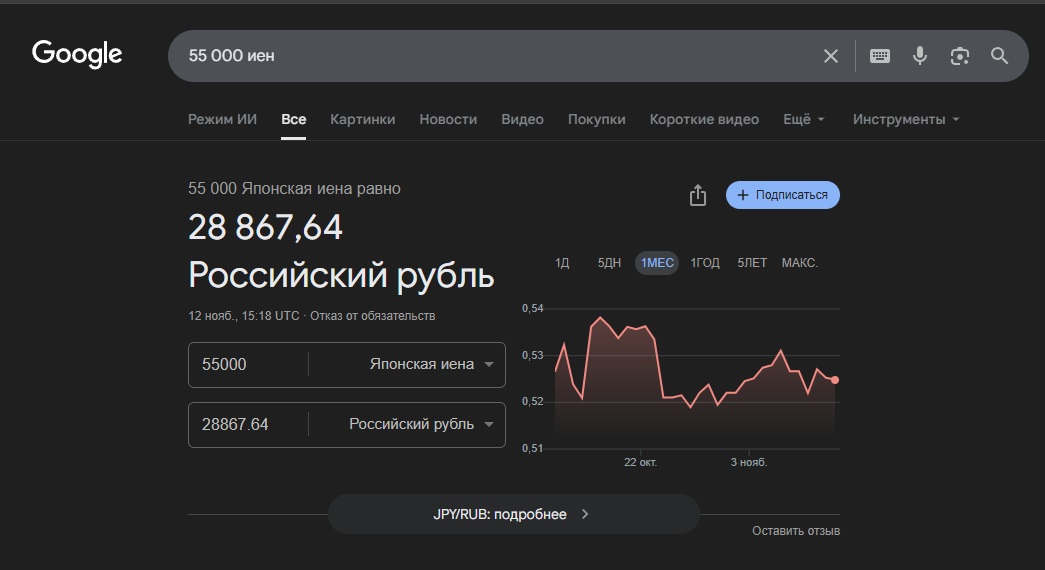Click the 55 000 Японская иена равно text
Screen dimensions: 1045x570
pyautogui.click(x=294, y=189)
